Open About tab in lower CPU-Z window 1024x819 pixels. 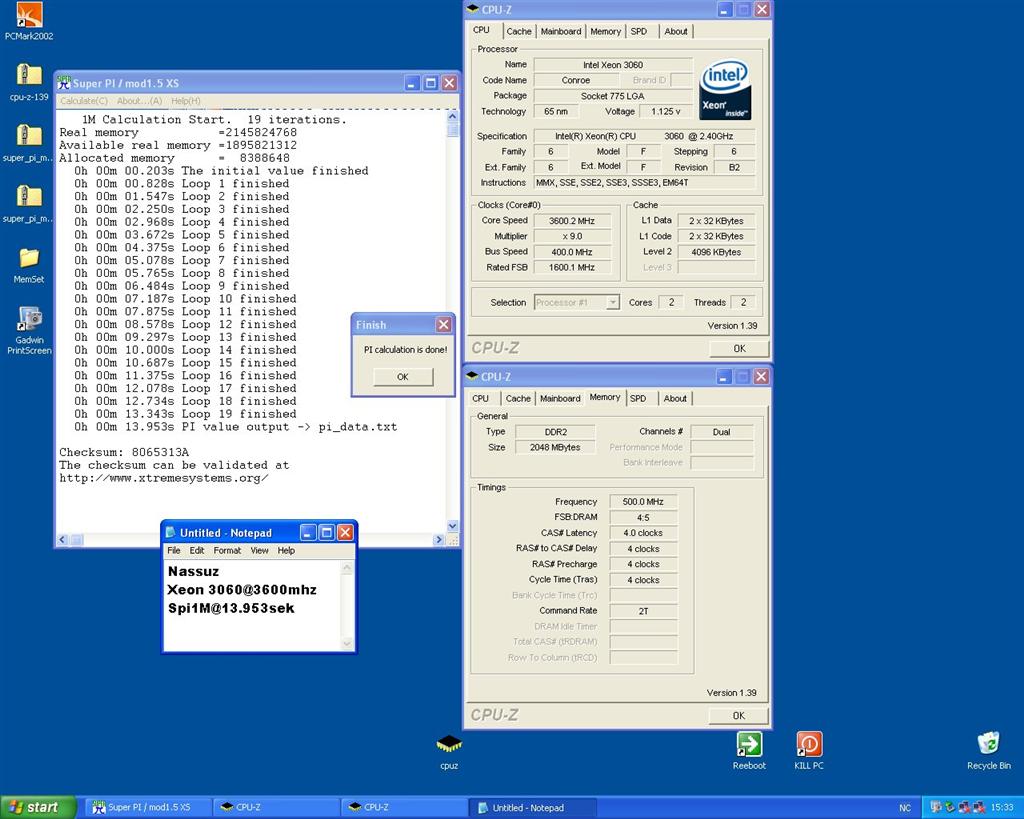coord(675,398)
